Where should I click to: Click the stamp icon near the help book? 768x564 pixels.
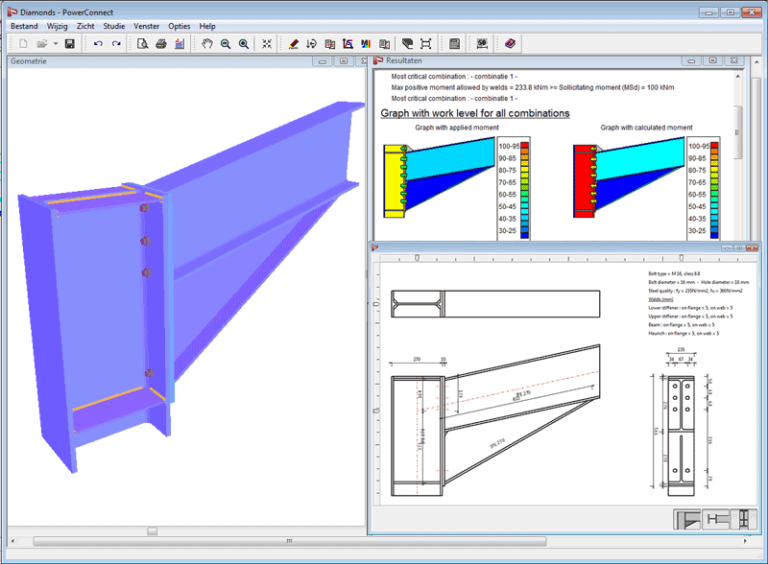(482, 44)
